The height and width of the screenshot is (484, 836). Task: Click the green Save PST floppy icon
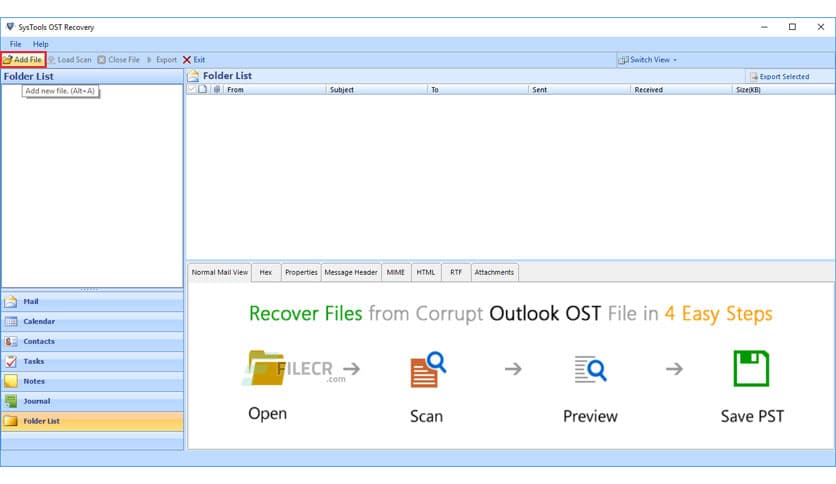tap(751, 368)
